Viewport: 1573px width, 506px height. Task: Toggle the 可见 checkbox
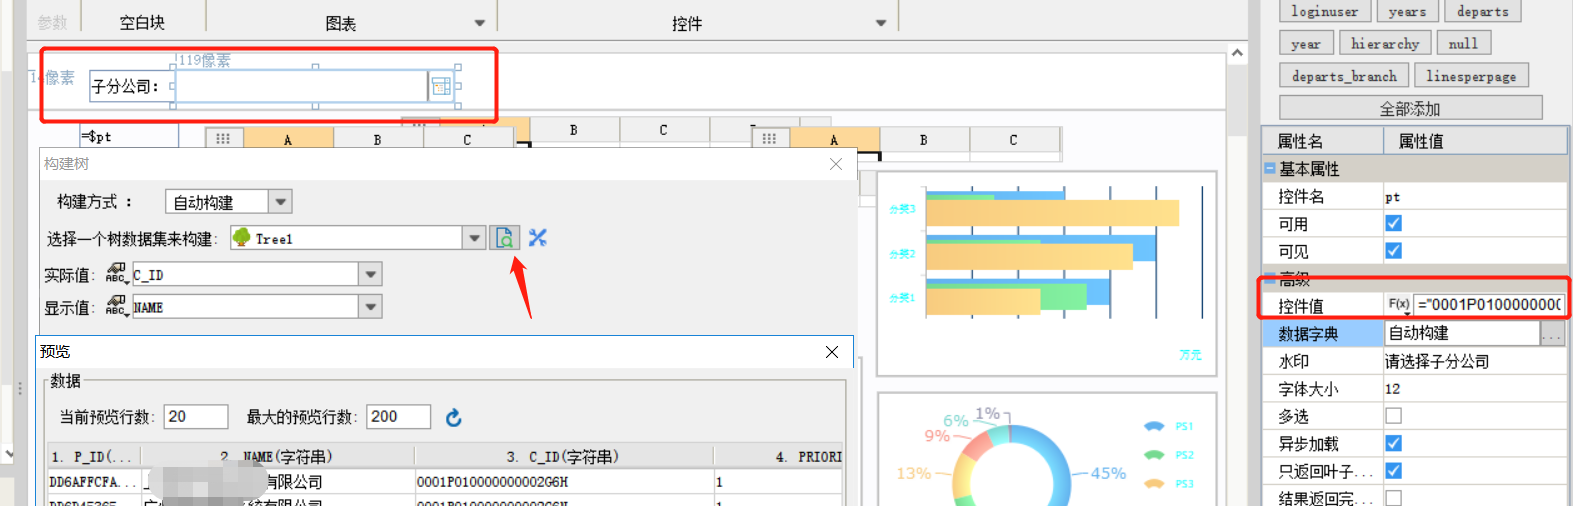click(x=1393, y=251)
